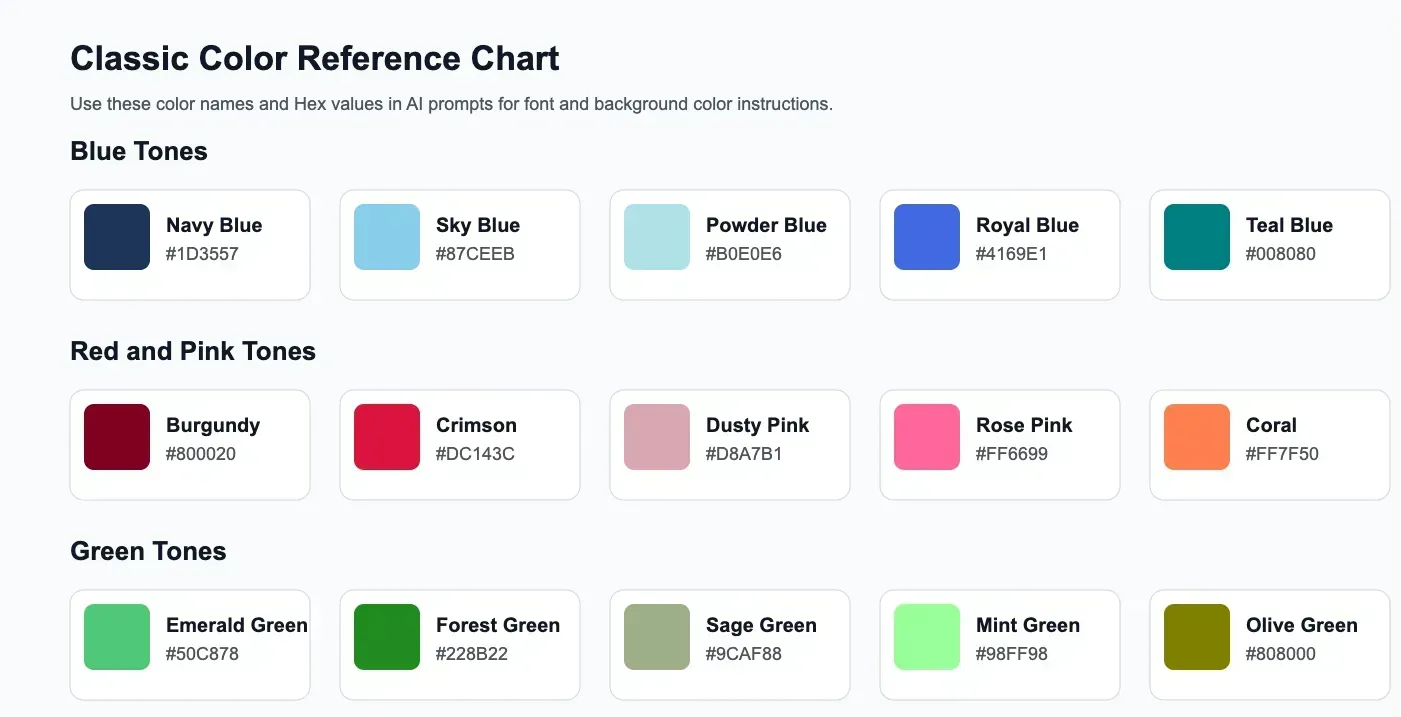This screenshot has width=1401, height=717.
Task: Click the Crimson name label
Action: pyautogui.click(x=476, y=425)
